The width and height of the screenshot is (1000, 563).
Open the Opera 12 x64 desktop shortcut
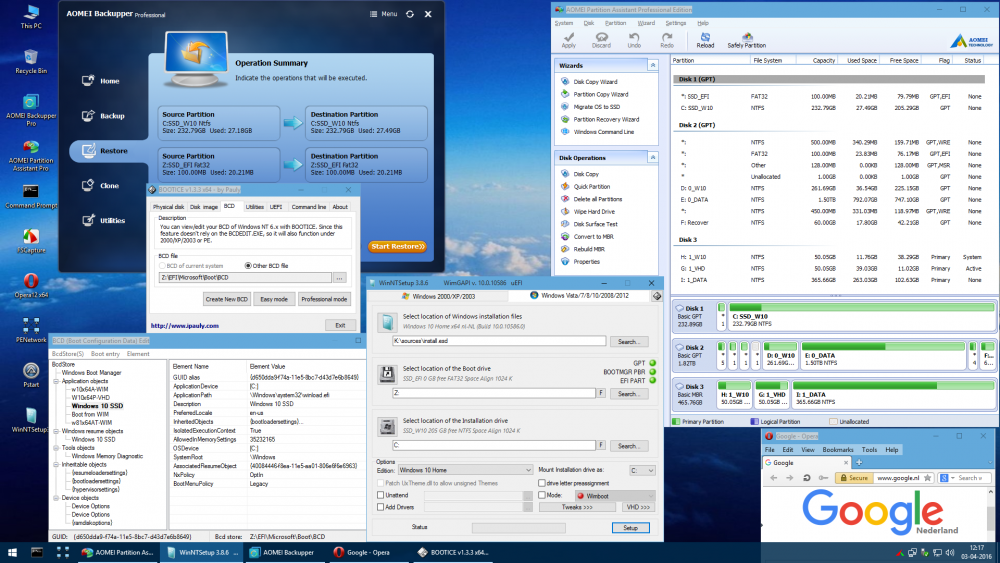31,286
